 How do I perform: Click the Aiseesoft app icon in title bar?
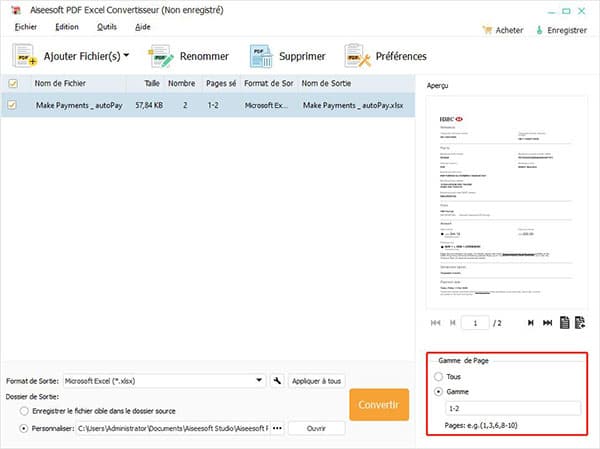click(x=16, y=11)
